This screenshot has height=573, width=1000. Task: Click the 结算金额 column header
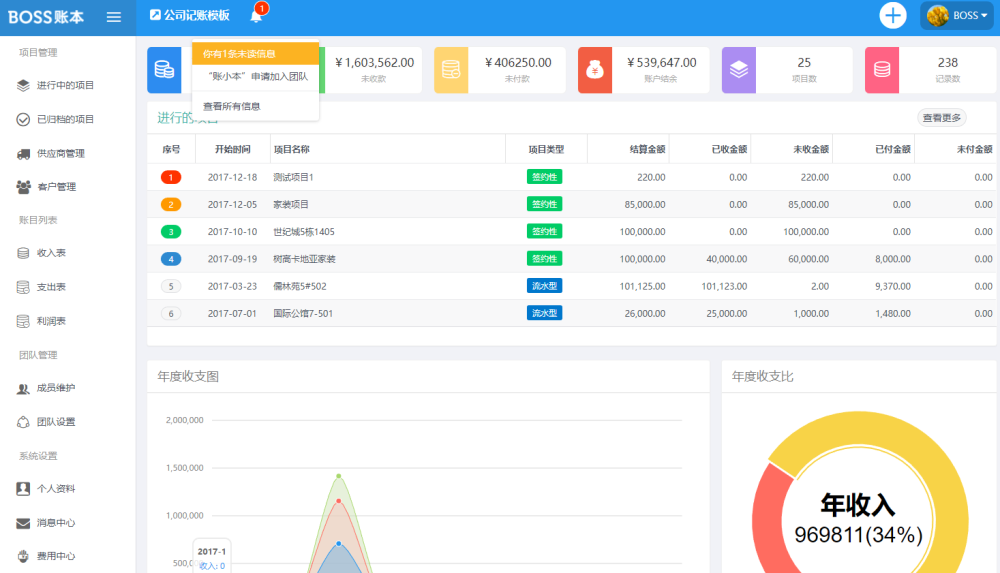pos(647,149)
